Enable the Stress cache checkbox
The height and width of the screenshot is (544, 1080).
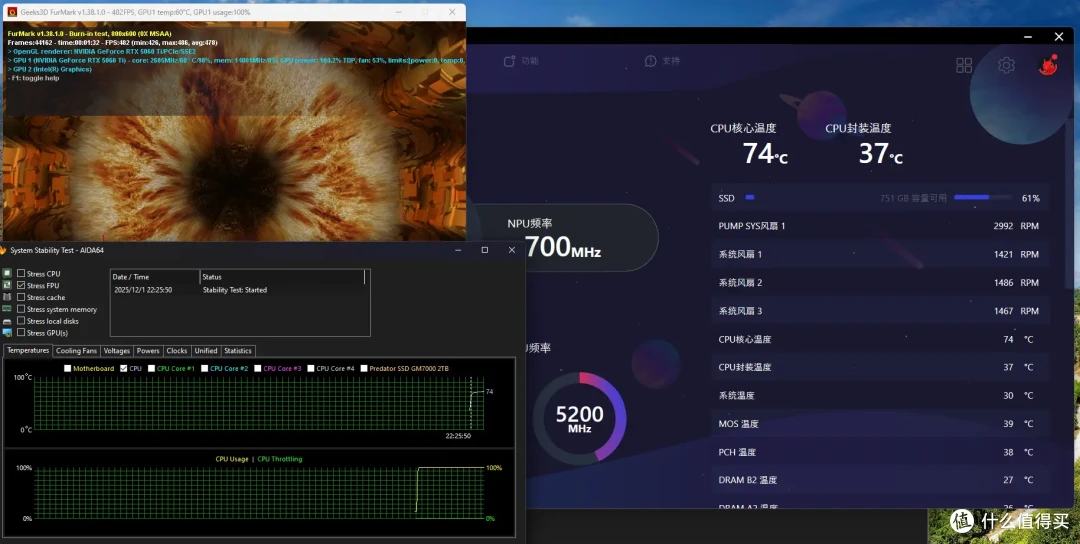21,297
